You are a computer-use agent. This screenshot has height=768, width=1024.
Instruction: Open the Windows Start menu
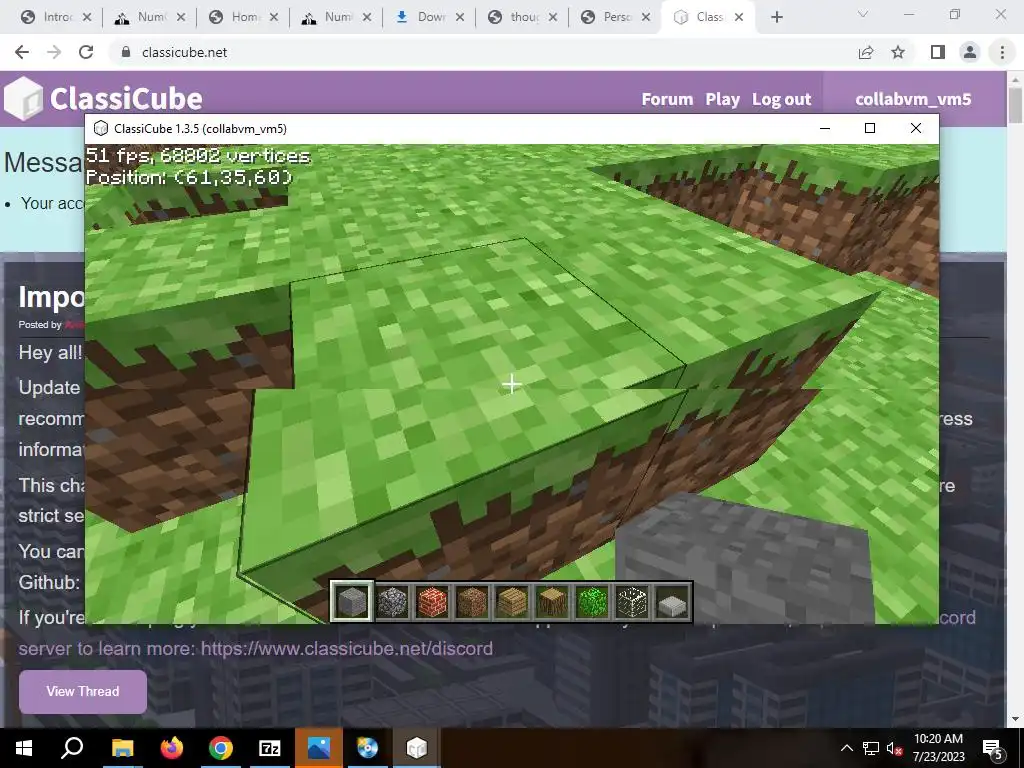point(24,748)
